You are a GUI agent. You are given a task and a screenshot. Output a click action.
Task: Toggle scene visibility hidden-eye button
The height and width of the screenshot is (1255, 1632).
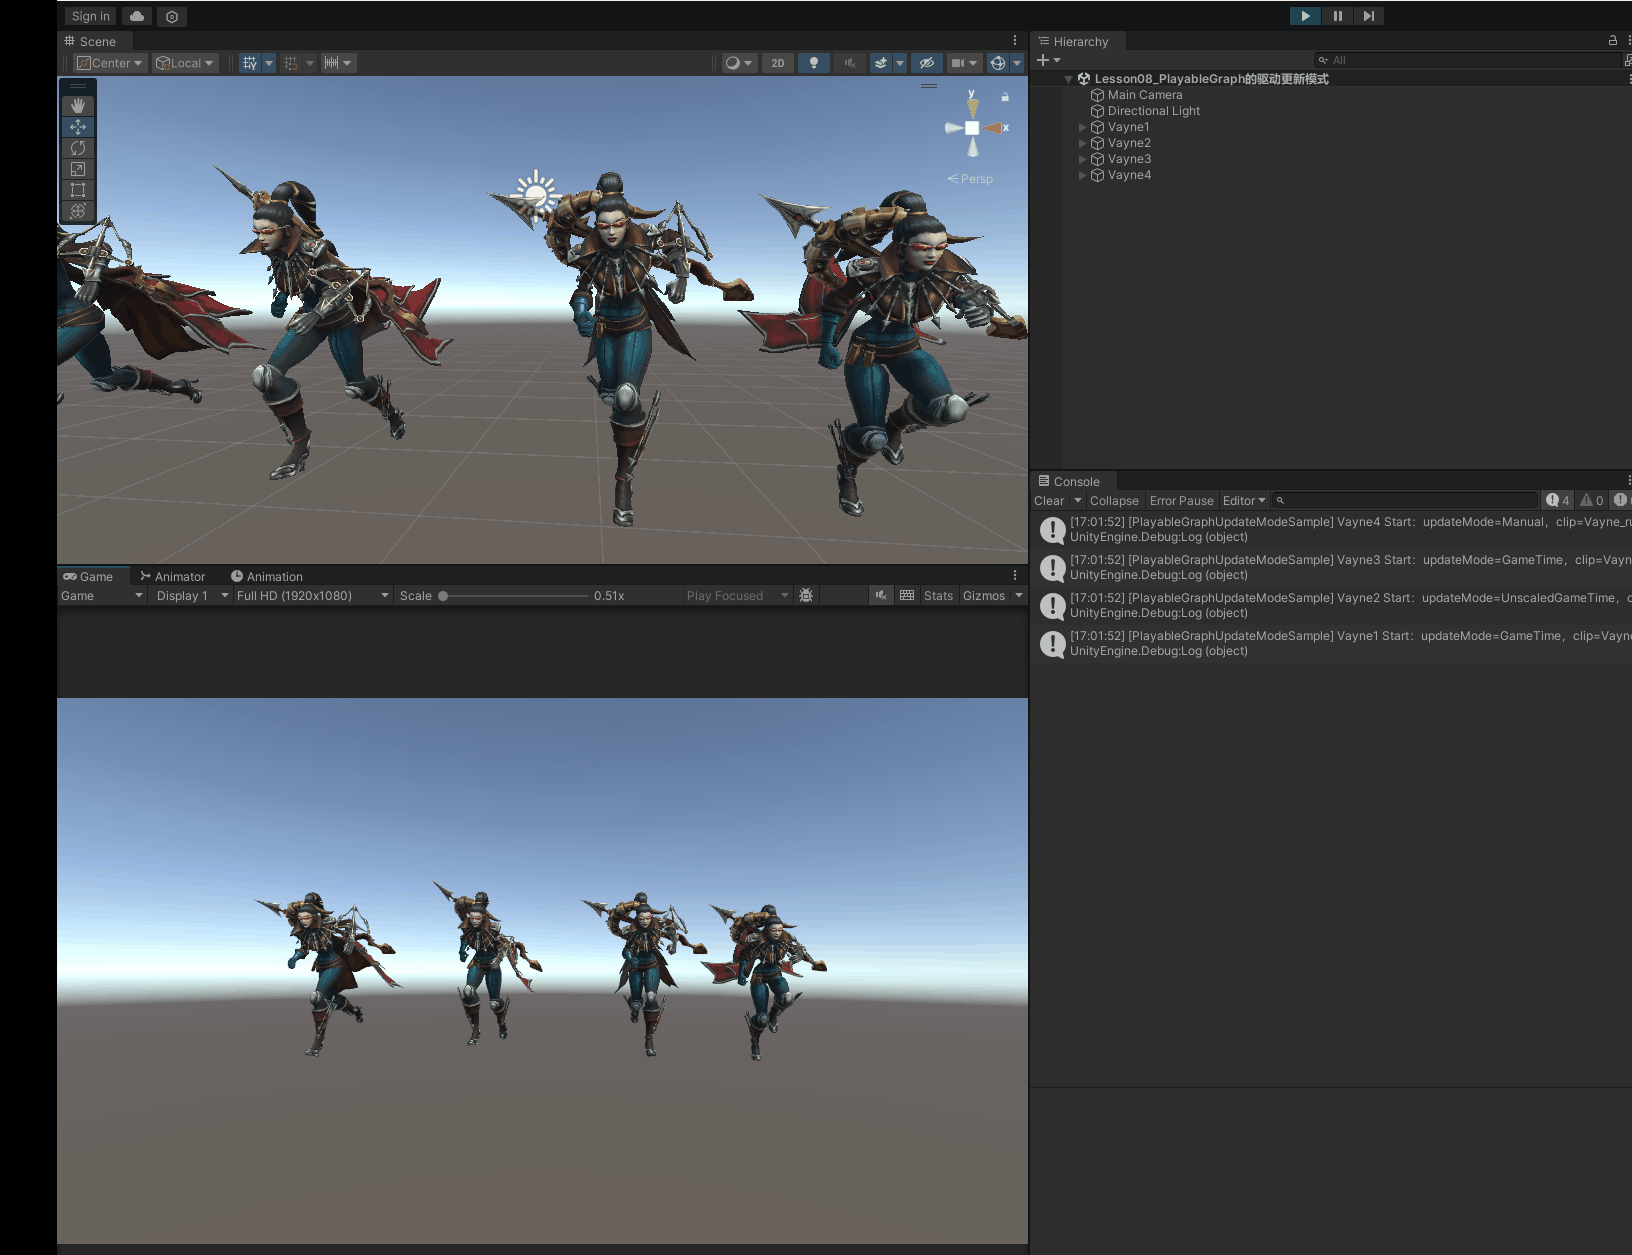(927, 63)
